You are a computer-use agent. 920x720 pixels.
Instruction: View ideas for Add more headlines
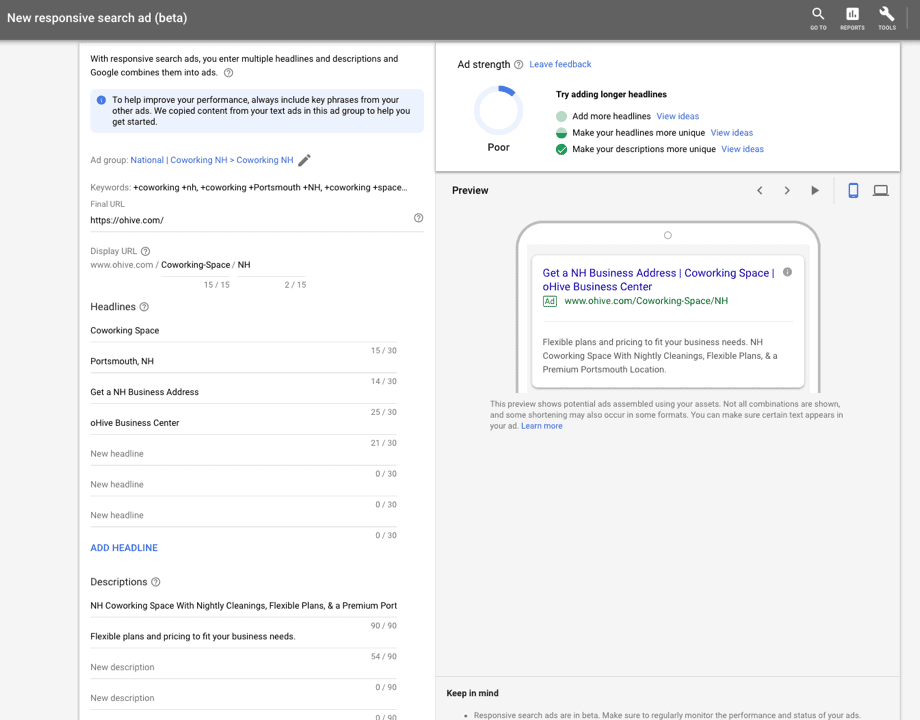point(678,116)
